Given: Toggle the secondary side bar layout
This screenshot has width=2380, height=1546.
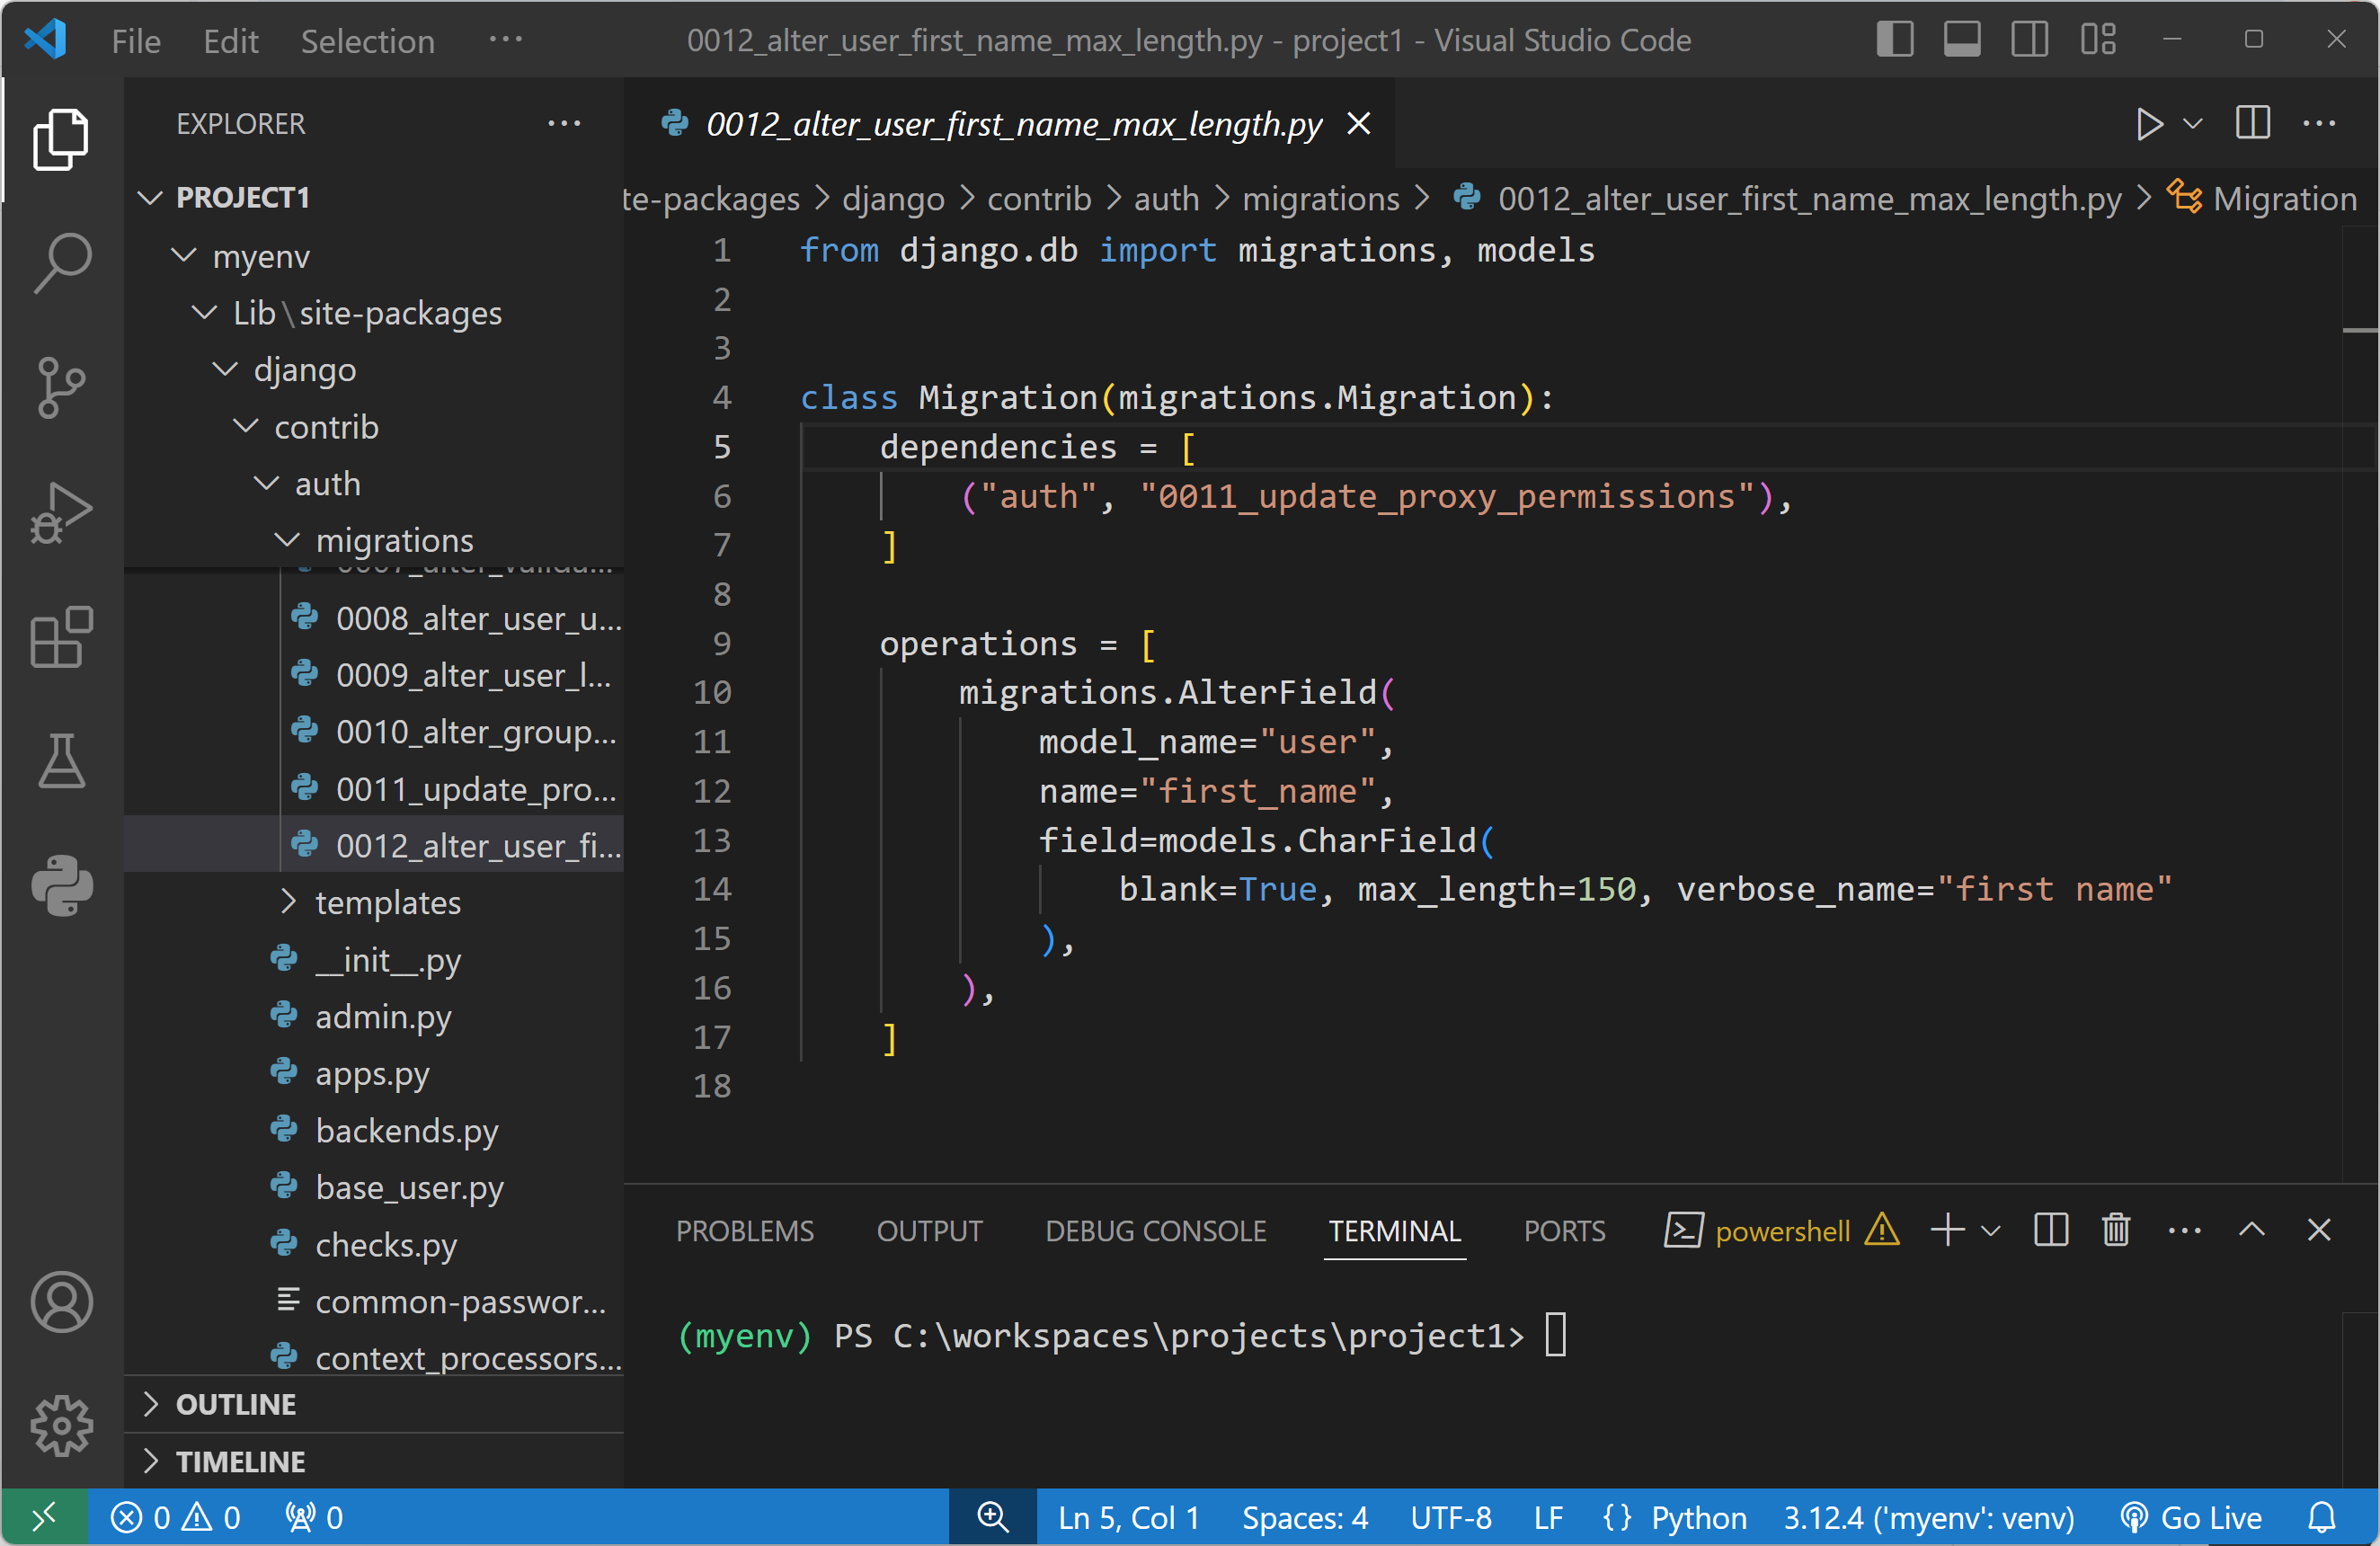Looking at the screenshot, I should [2029, 40].
